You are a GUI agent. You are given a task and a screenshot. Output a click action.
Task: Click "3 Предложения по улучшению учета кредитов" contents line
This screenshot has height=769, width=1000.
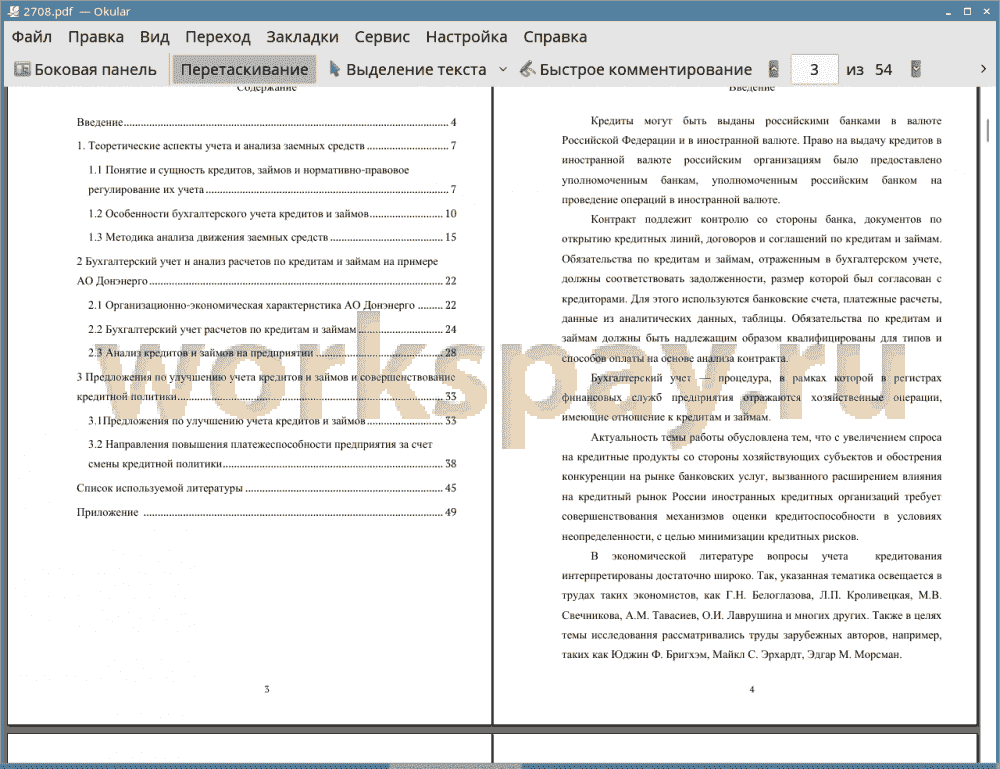click(266, 377)
